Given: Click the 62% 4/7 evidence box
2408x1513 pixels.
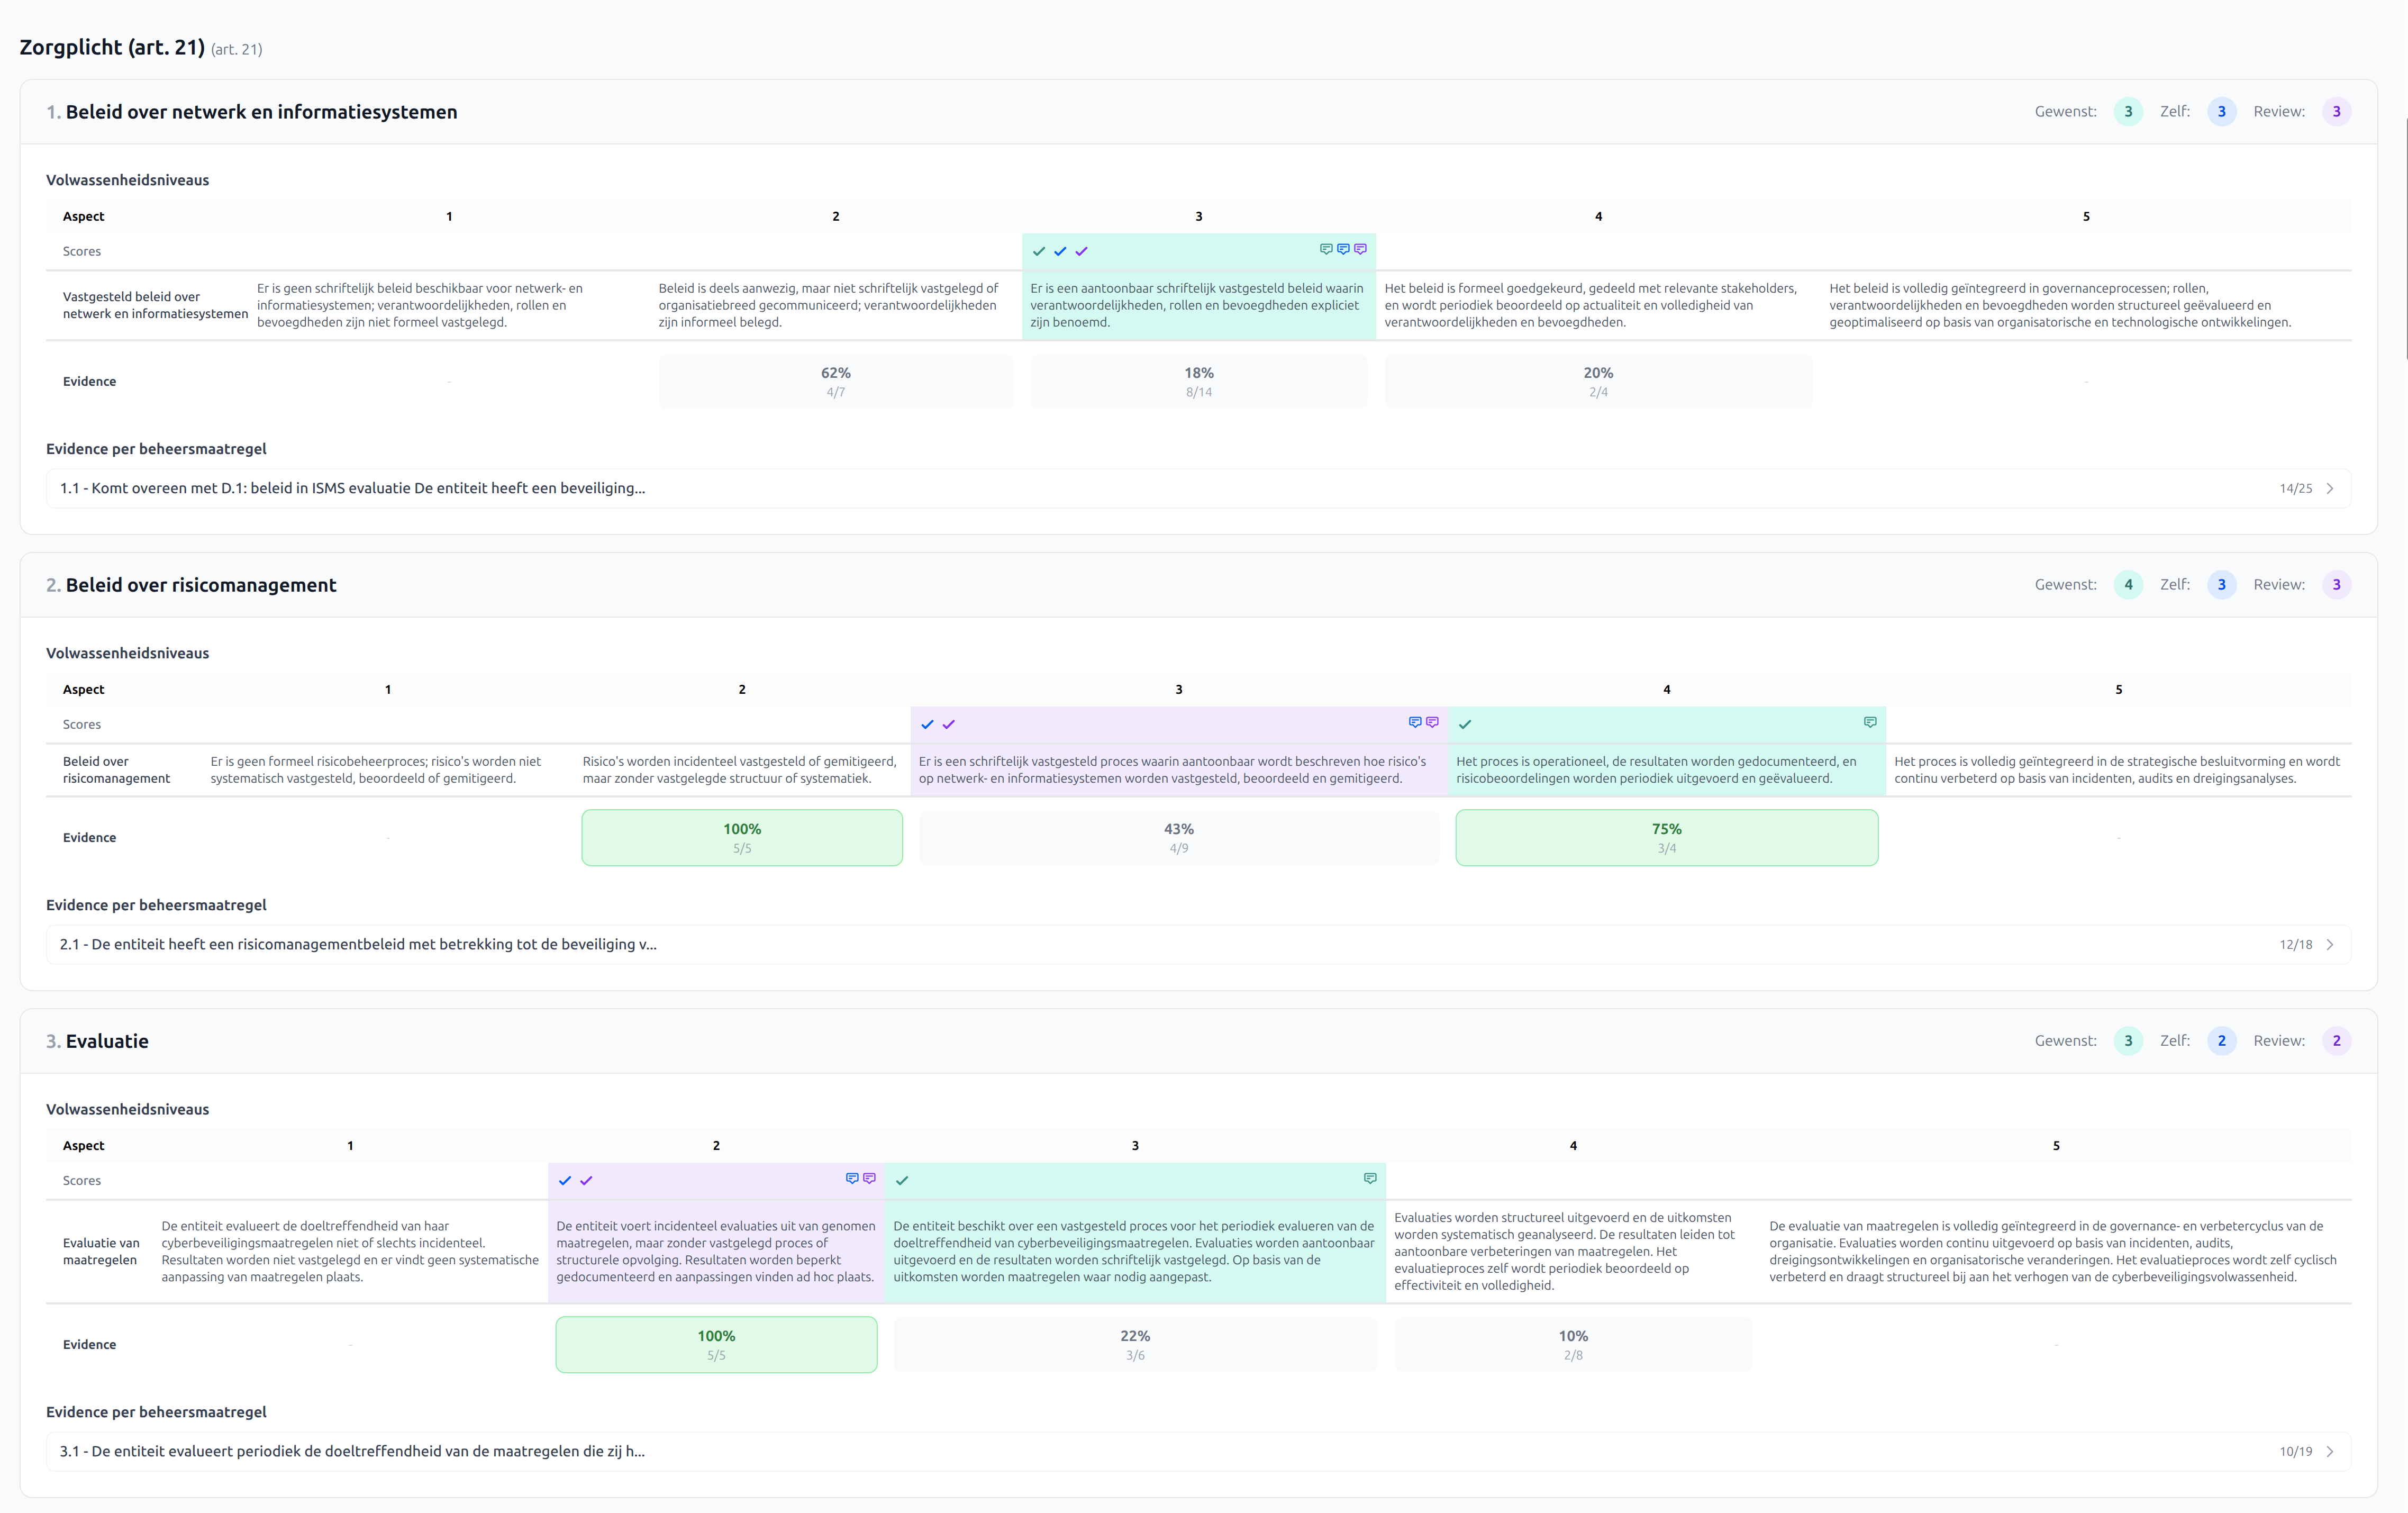Looking at the screenshot, I should tap(836, 381).
